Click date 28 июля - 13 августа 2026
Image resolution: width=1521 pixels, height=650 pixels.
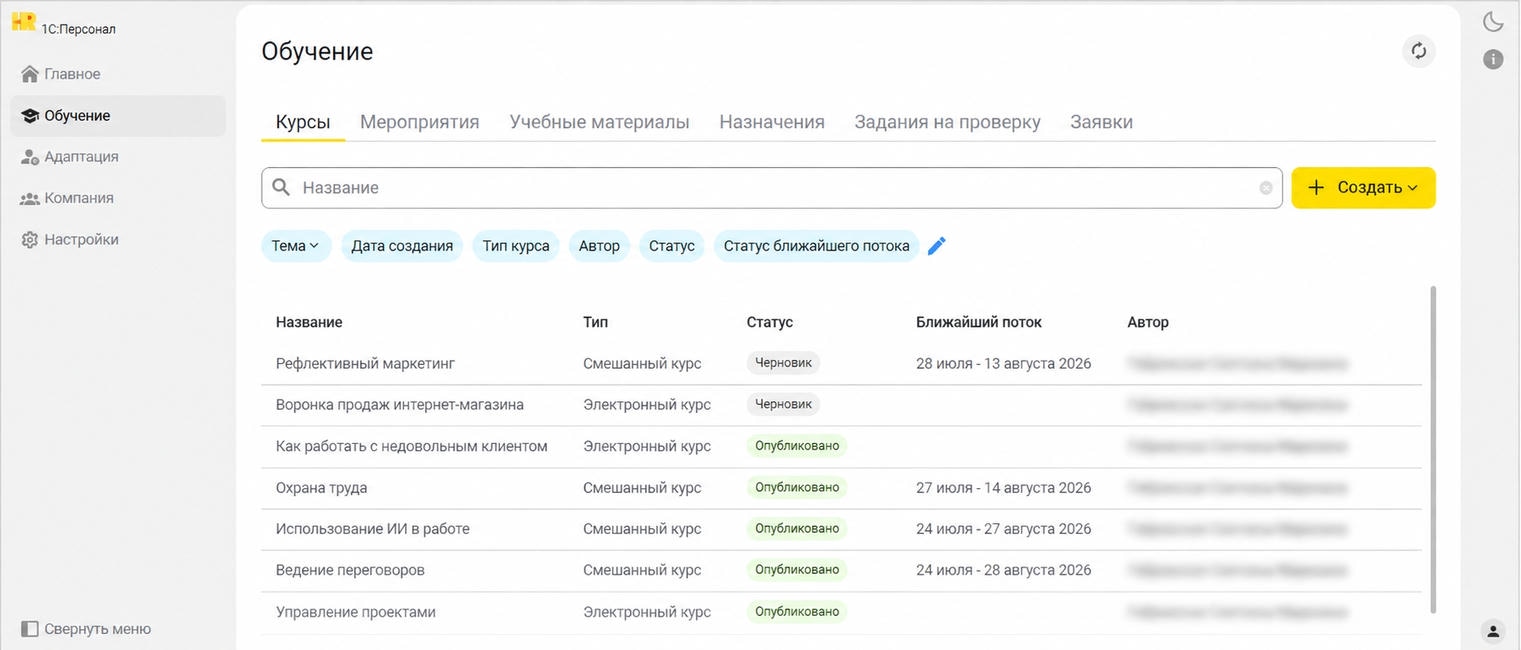(x=1004, y=364)
